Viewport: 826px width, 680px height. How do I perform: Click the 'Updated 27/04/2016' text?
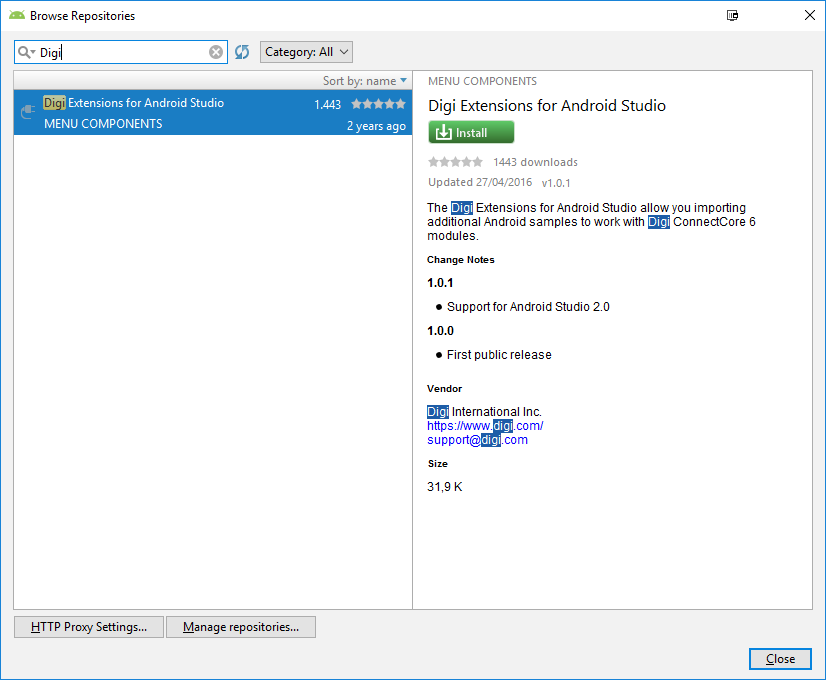point(480,182)
